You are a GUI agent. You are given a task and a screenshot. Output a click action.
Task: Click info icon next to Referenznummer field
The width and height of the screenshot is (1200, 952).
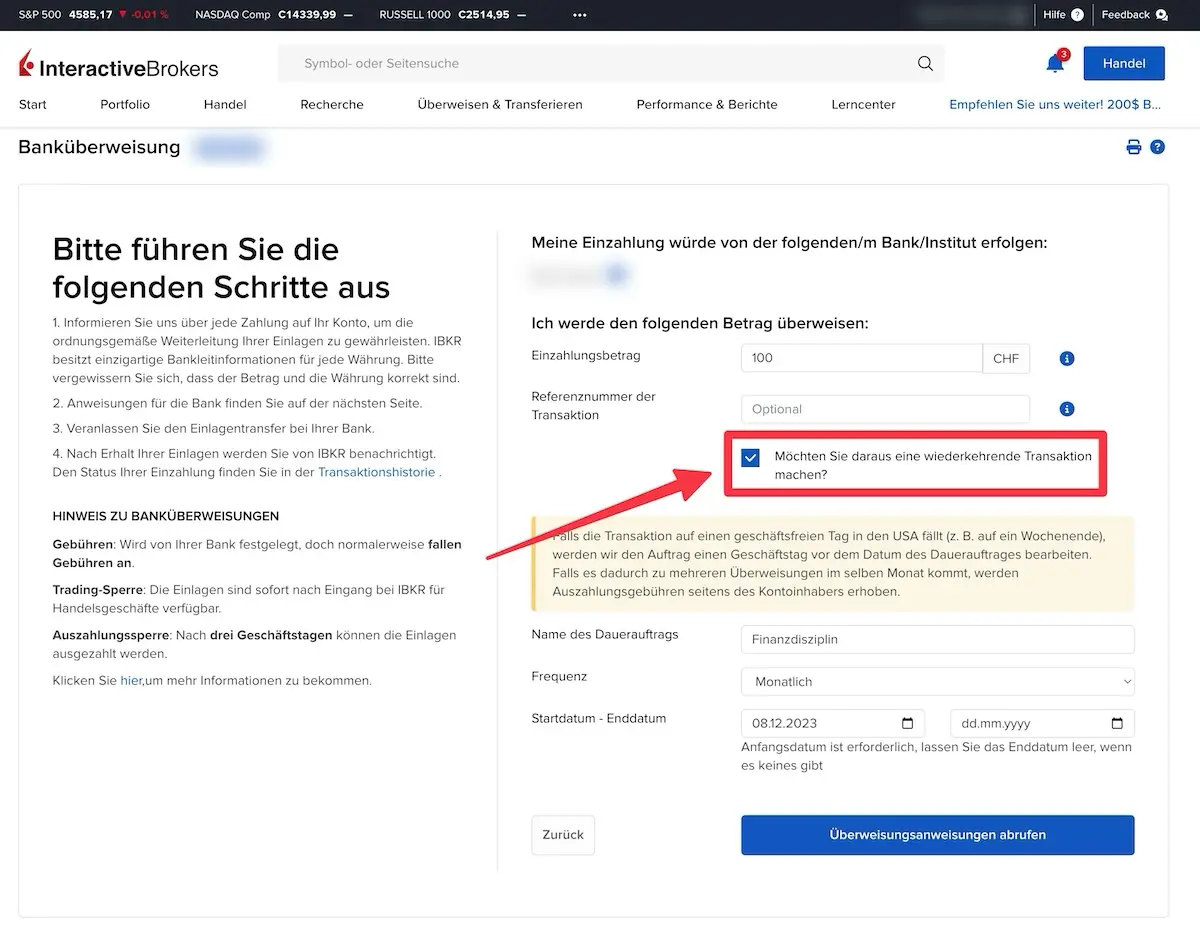(x=1067, y=409)
